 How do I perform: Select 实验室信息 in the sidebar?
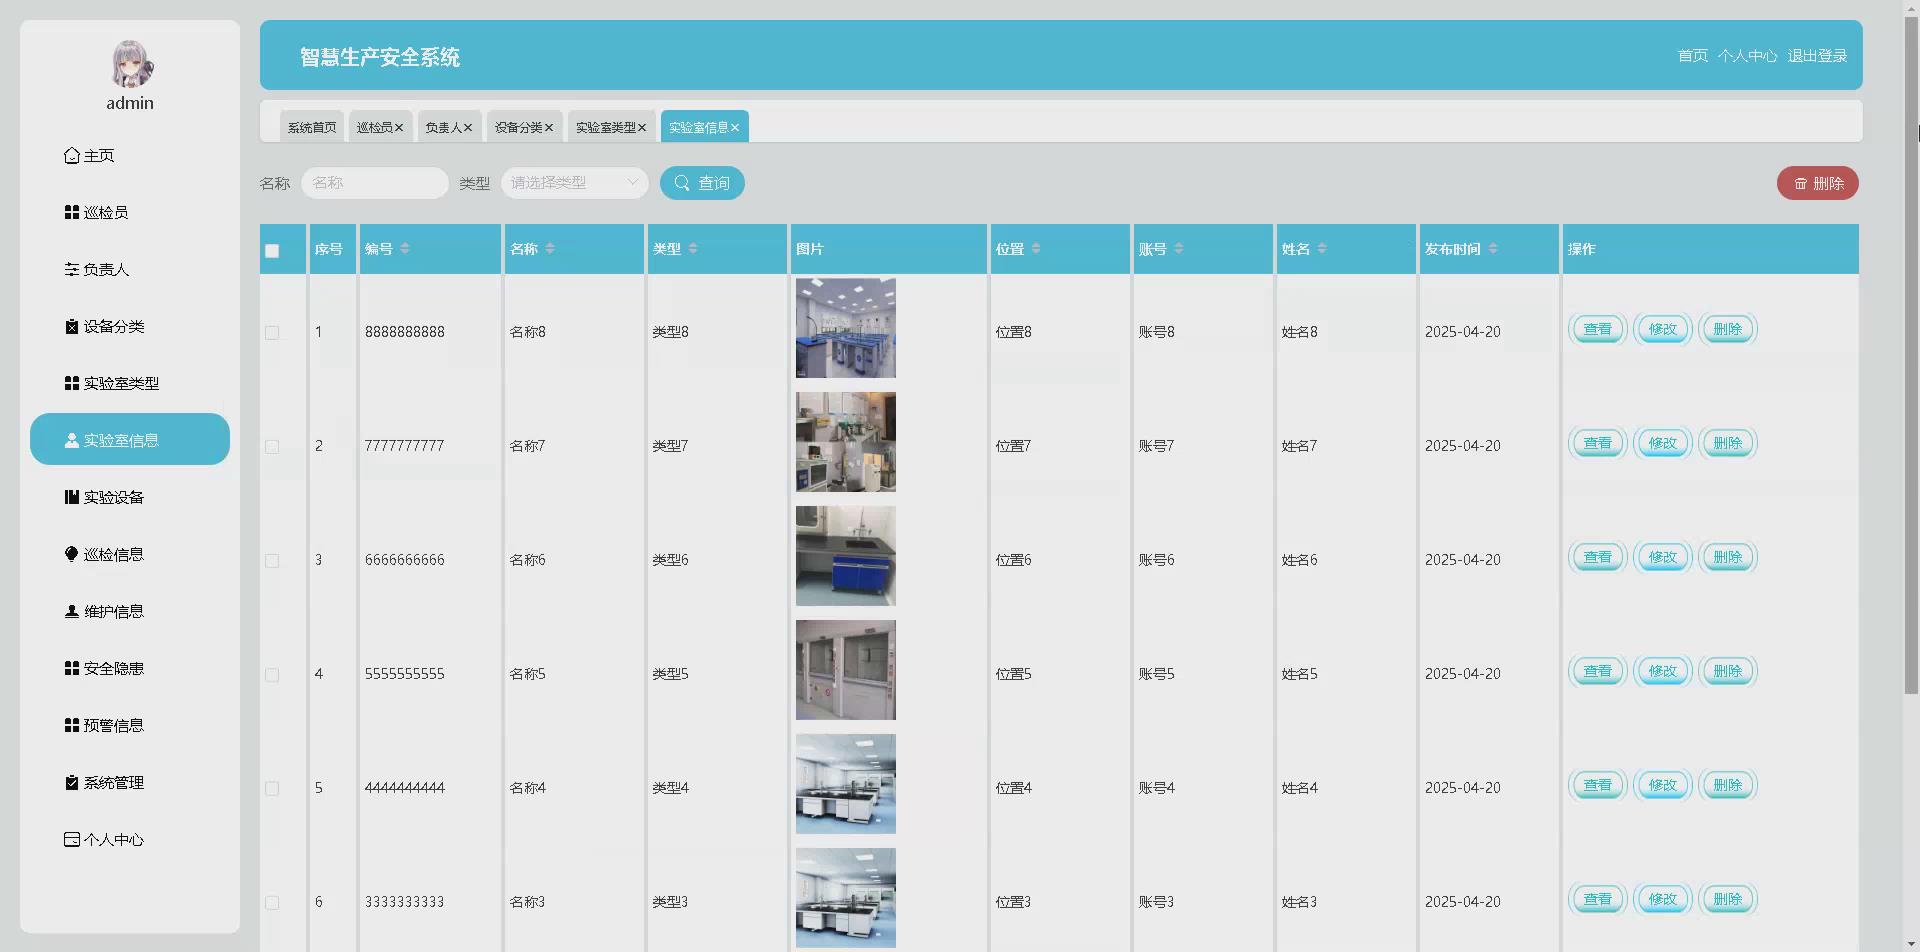[130, 440]
